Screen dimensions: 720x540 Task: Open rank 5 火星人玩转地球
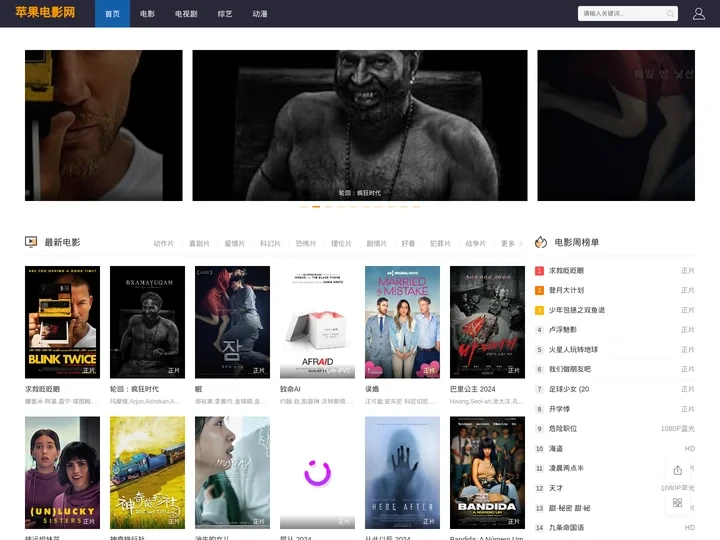coord(615,349)
